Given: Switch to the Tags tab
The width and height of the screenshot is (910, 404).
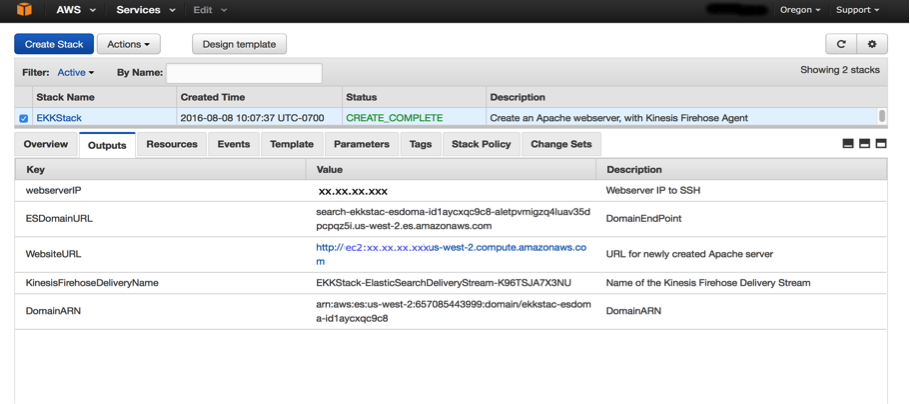Looking at the screenshot, I should coord(421,144).
